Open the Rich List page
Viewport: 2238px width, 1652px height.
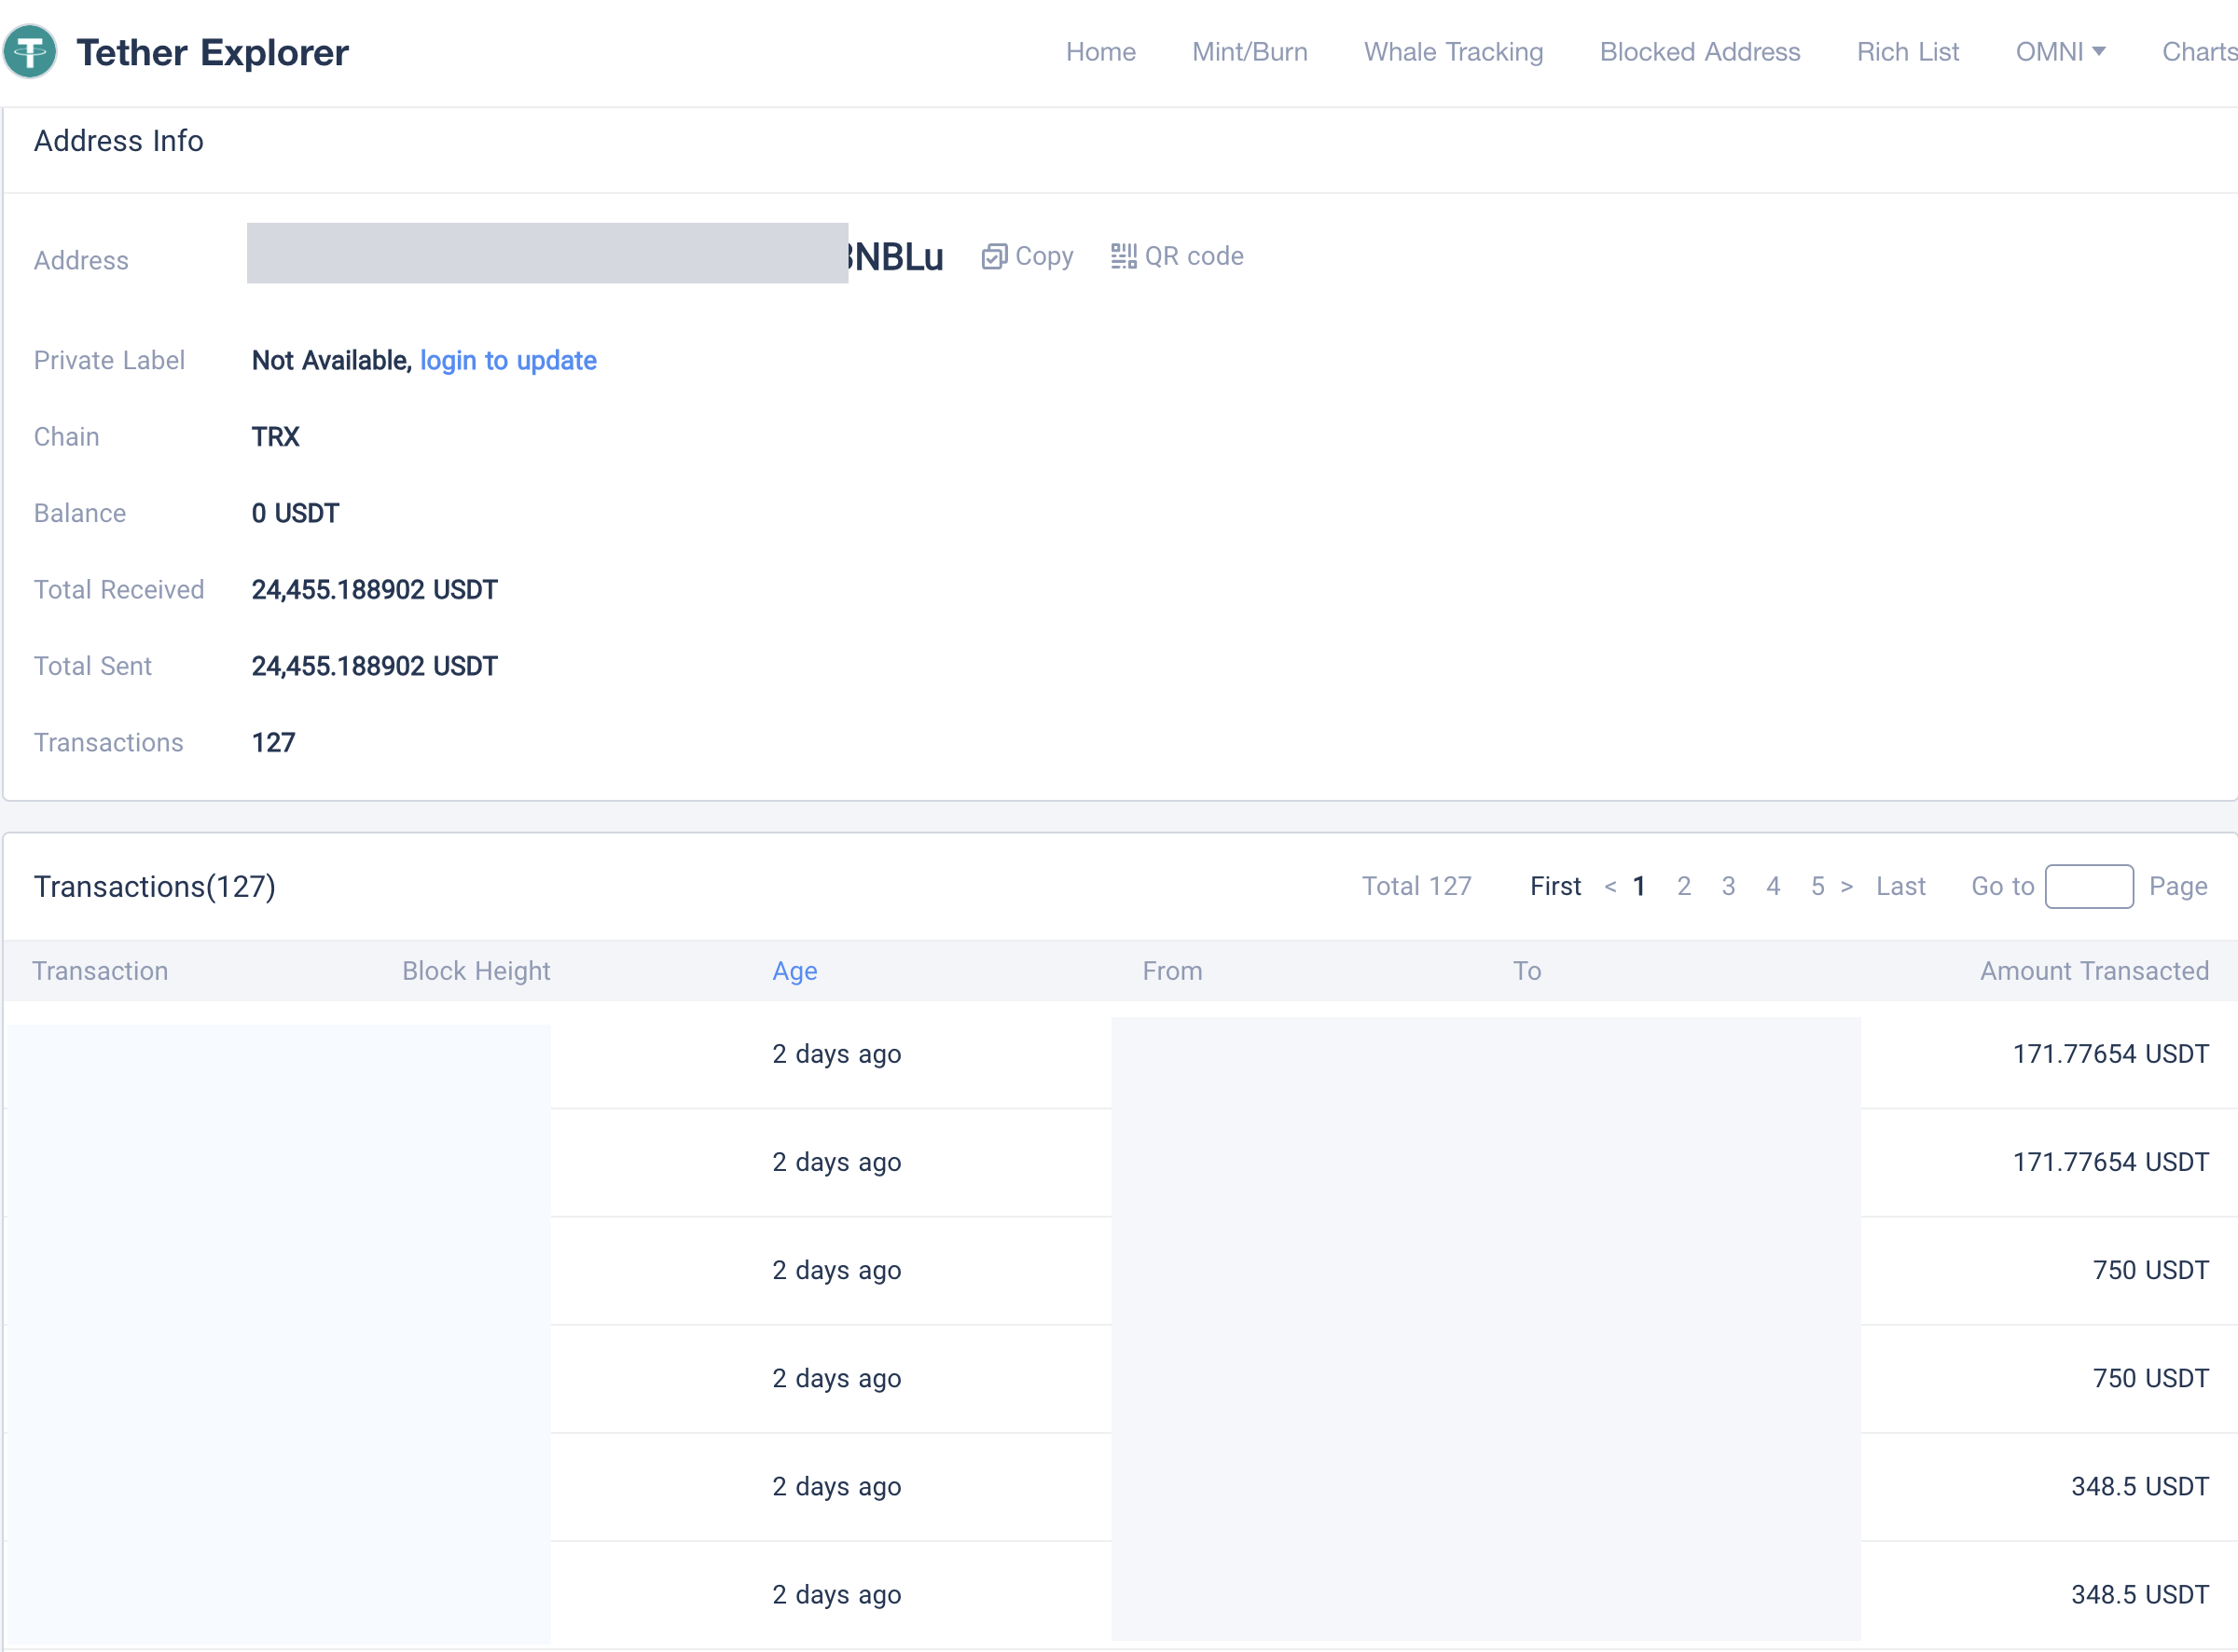click(x=1907, y=52)
